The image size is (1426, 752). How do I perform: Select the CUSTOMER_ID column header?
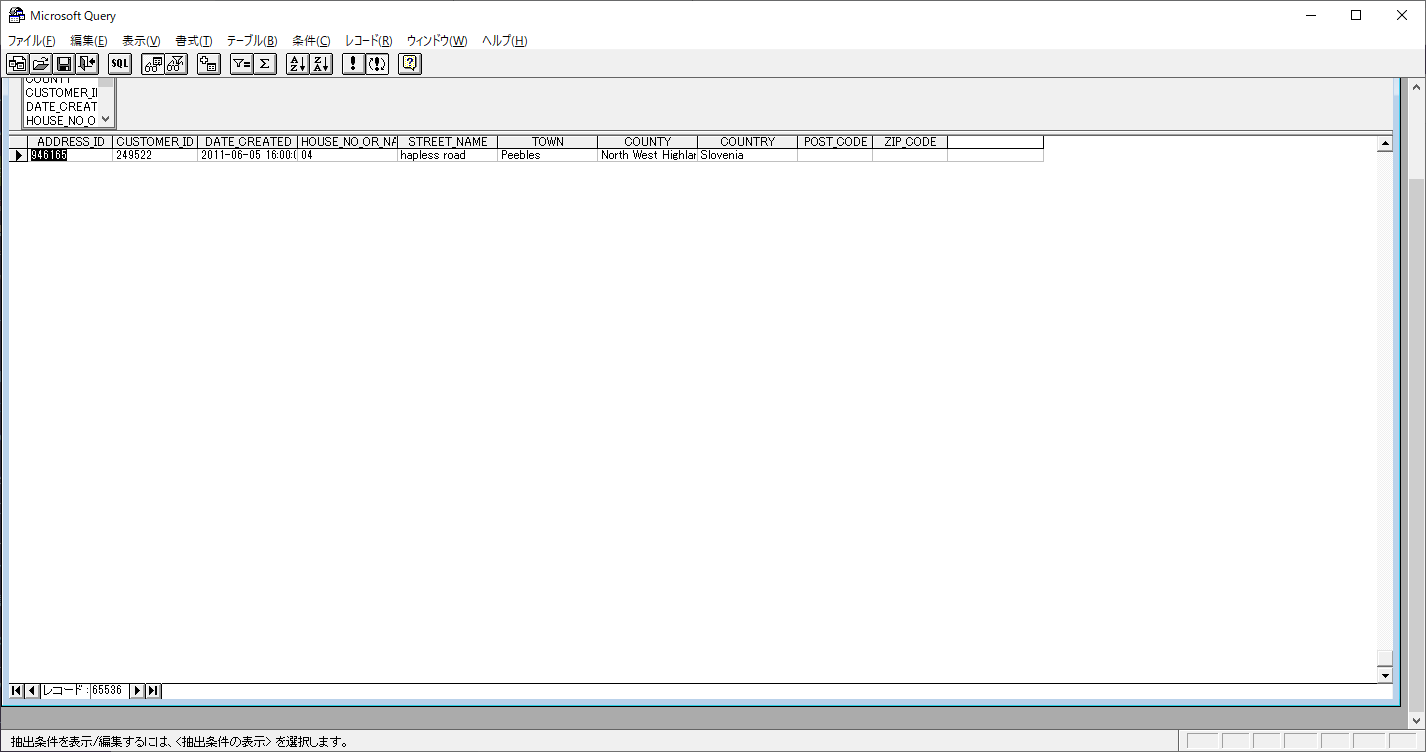click(155, 142)
